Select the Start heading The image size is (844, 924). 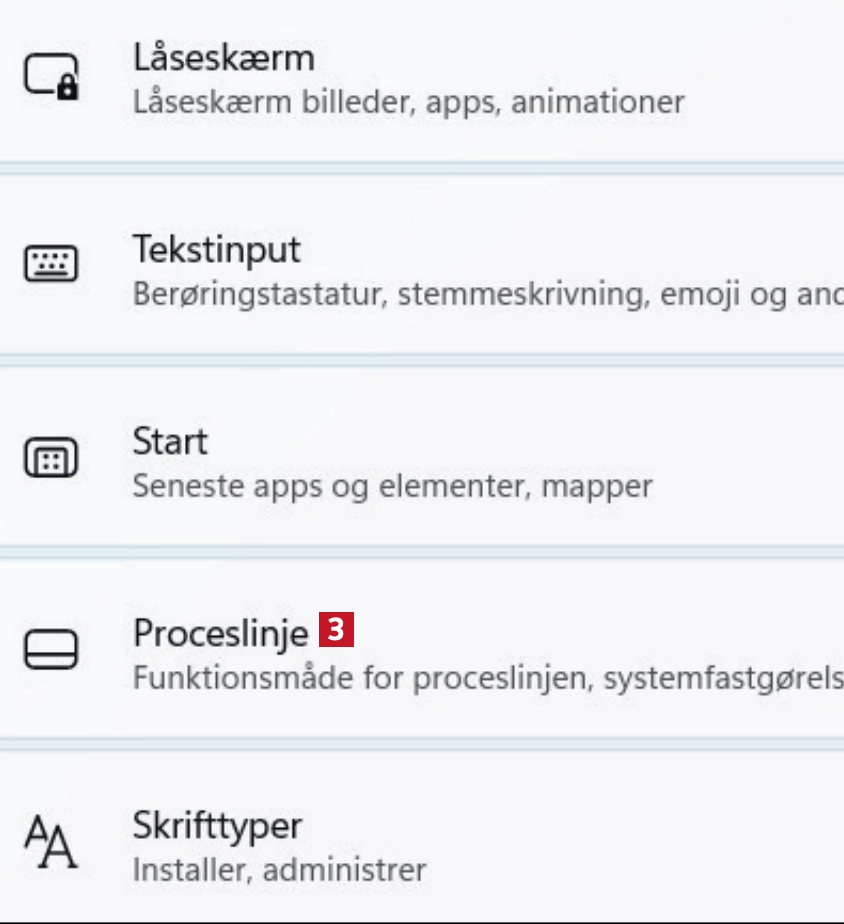tap(170, 441)
